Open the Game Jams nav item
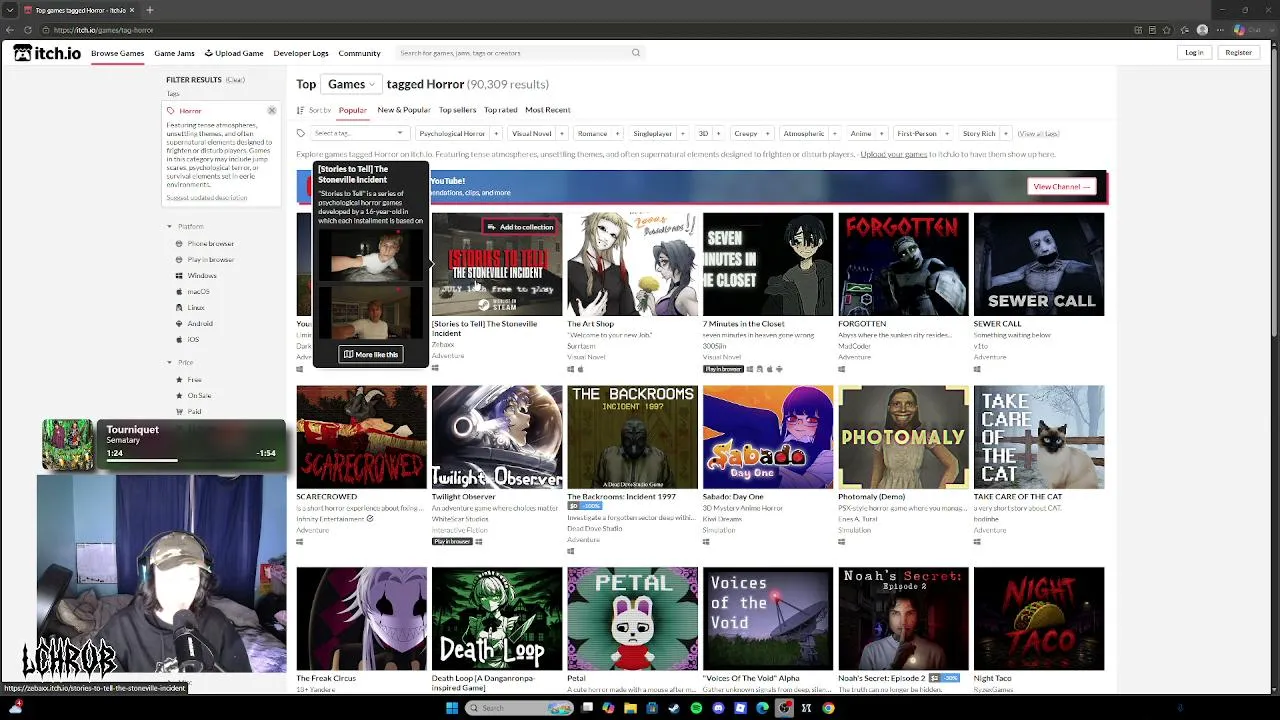This screenshot has width=1280, height=720. click(174, 53)
